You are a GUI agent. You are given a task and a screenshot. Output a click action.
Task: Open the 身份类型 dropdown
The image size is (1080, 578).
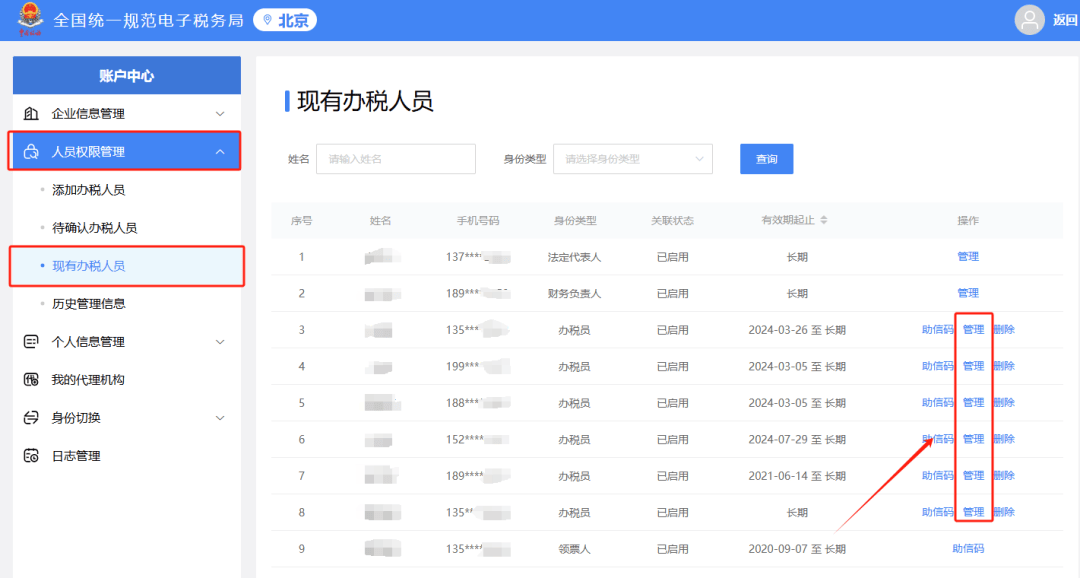pos(632,159)
